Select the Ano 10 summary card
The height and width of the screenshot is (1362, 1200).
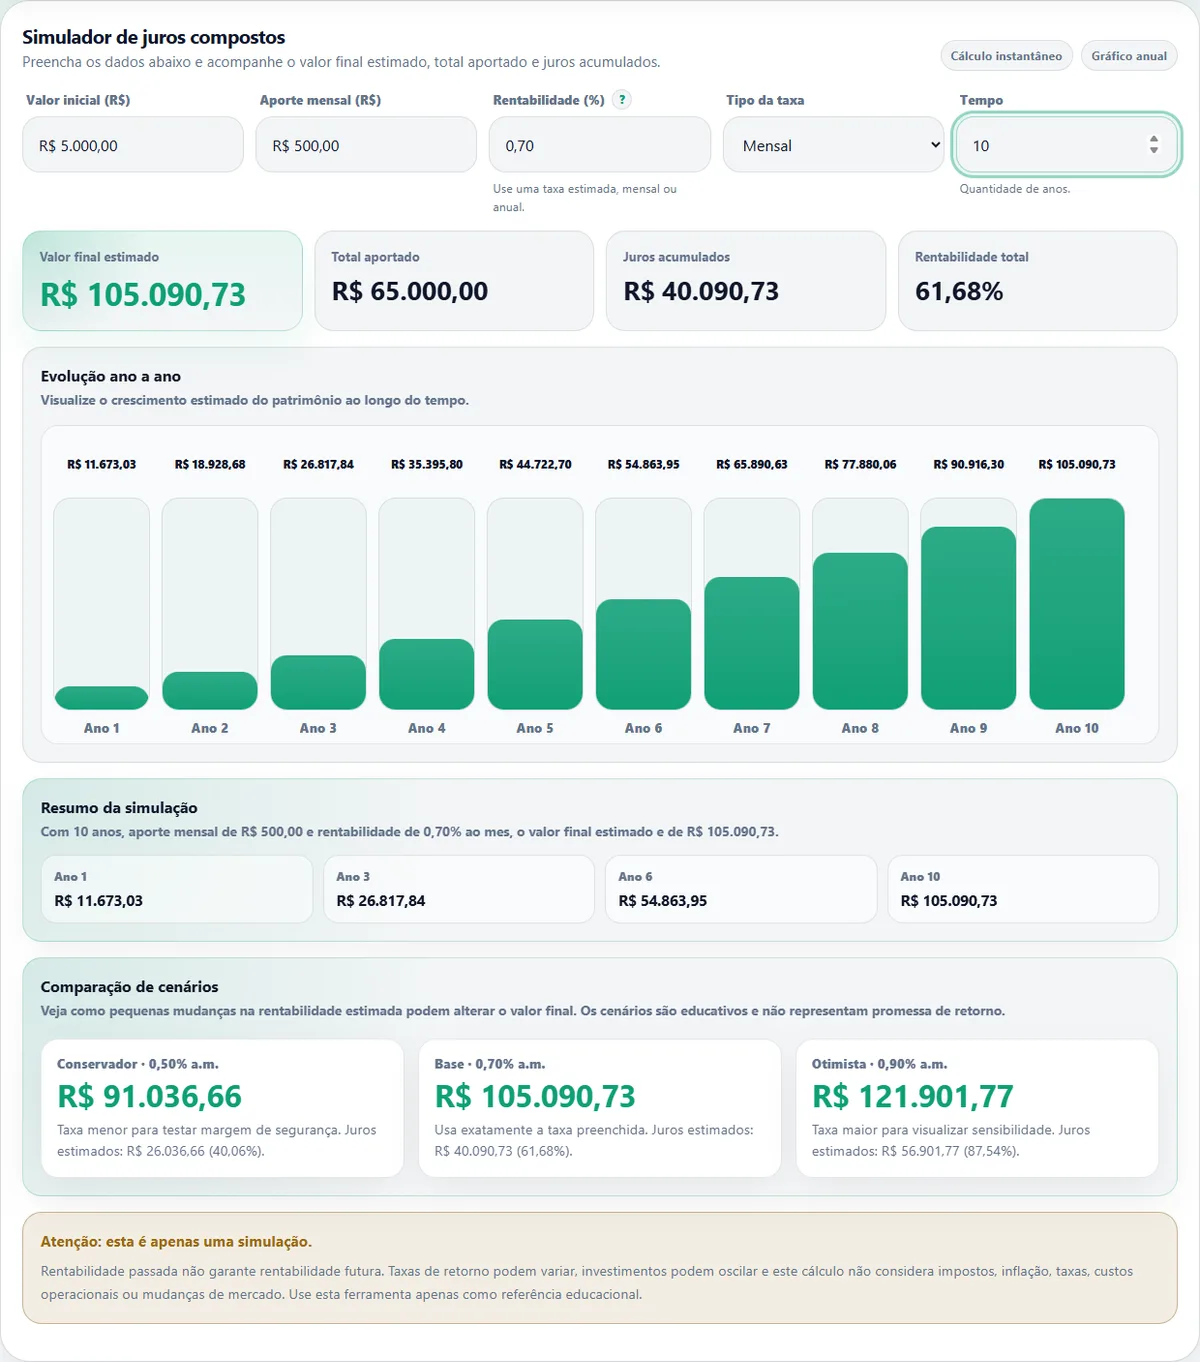(1023, 889)
